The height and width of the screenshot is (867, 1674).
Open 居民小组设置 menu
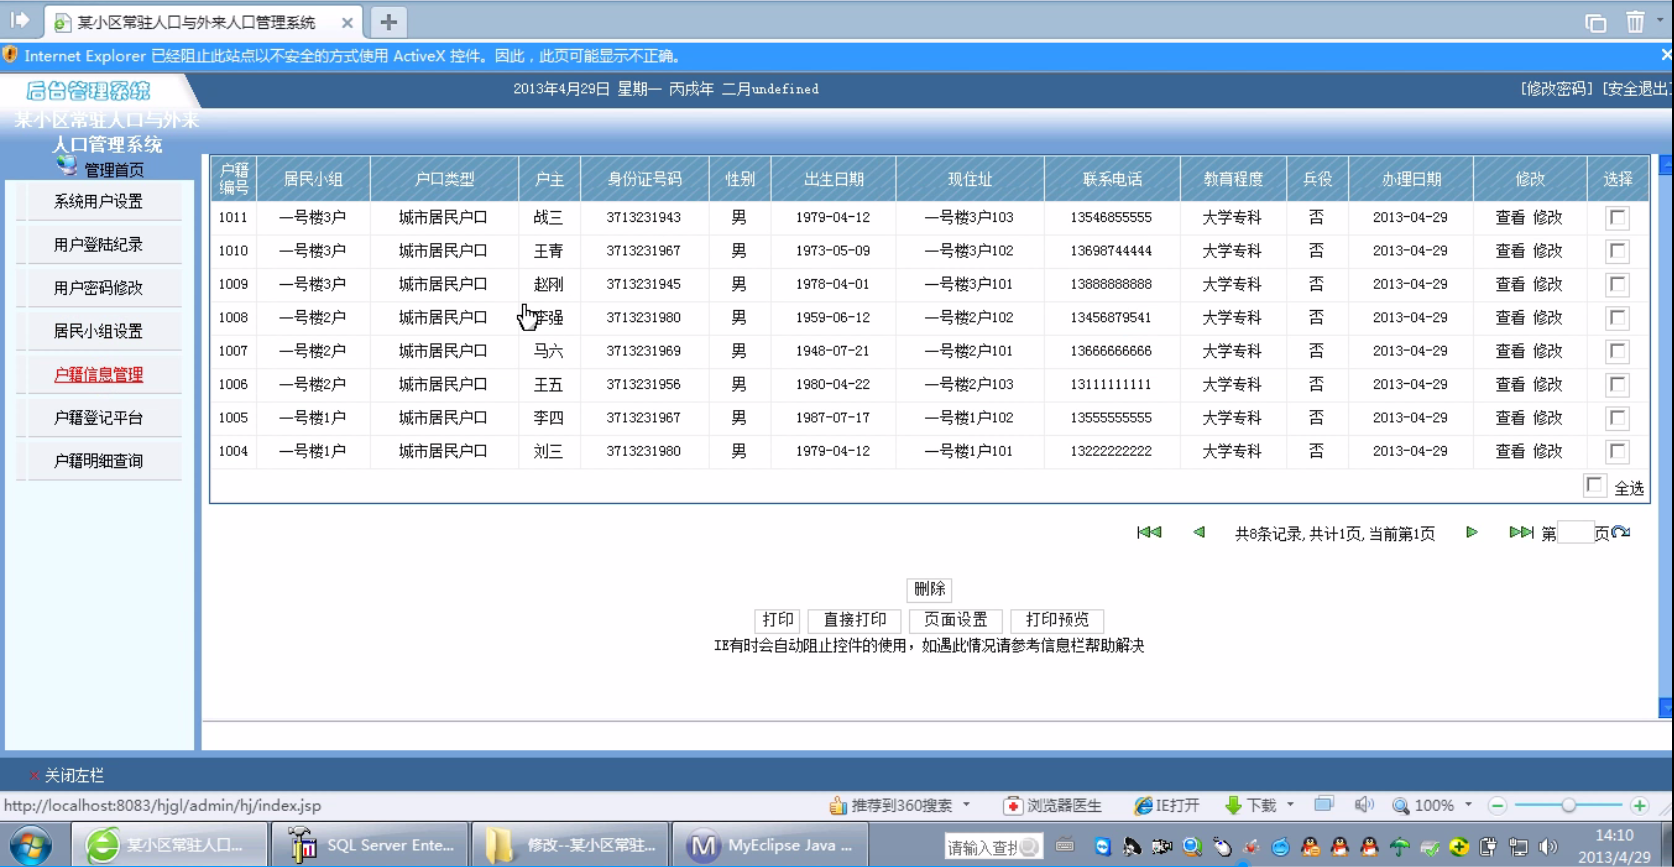click(x=98, y=331)
